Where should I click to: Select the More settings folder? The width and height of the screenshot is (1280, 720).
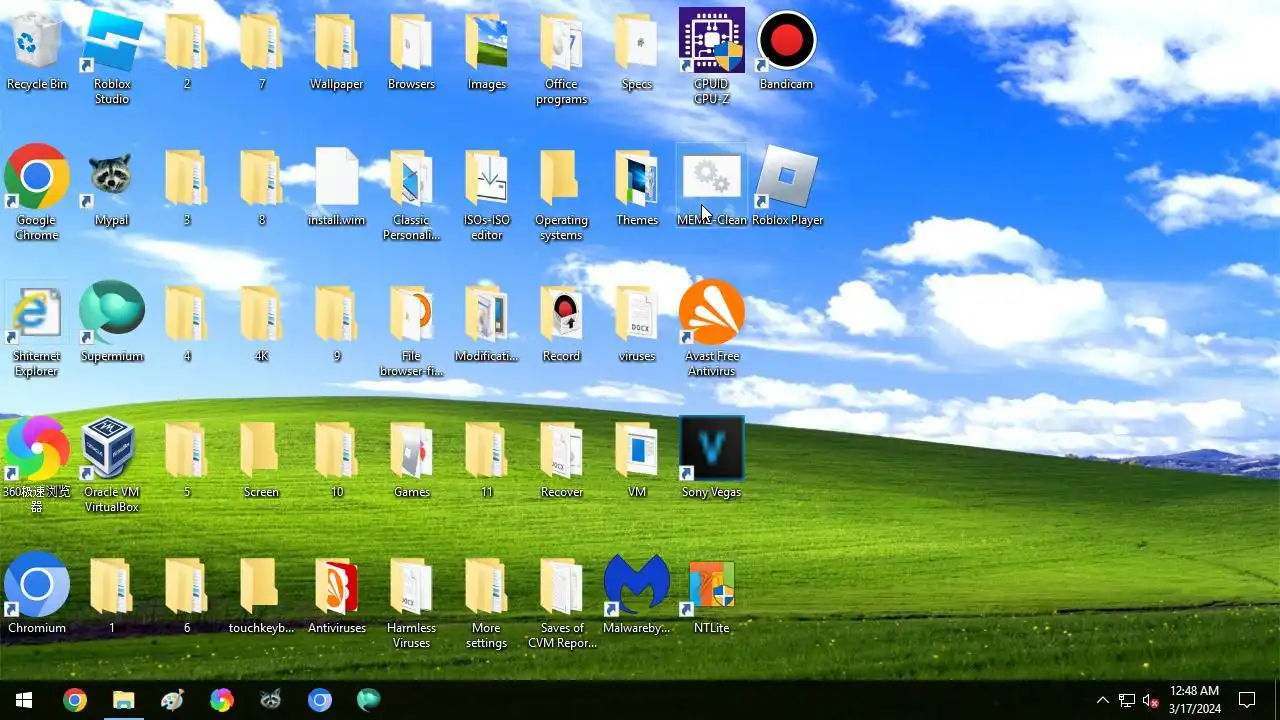tap(487, 601)
